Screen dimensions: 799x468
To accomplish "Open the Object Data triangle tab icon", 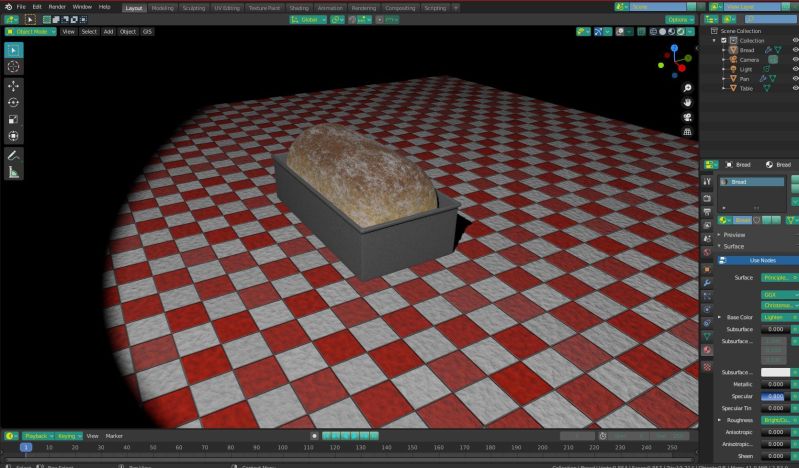I will point(707,336).
